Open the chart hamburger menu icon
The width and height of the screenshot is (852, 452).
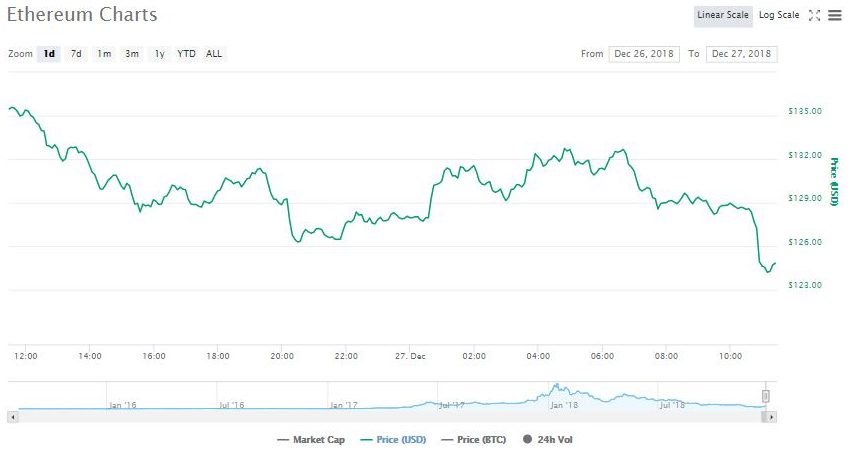(835, 16)
